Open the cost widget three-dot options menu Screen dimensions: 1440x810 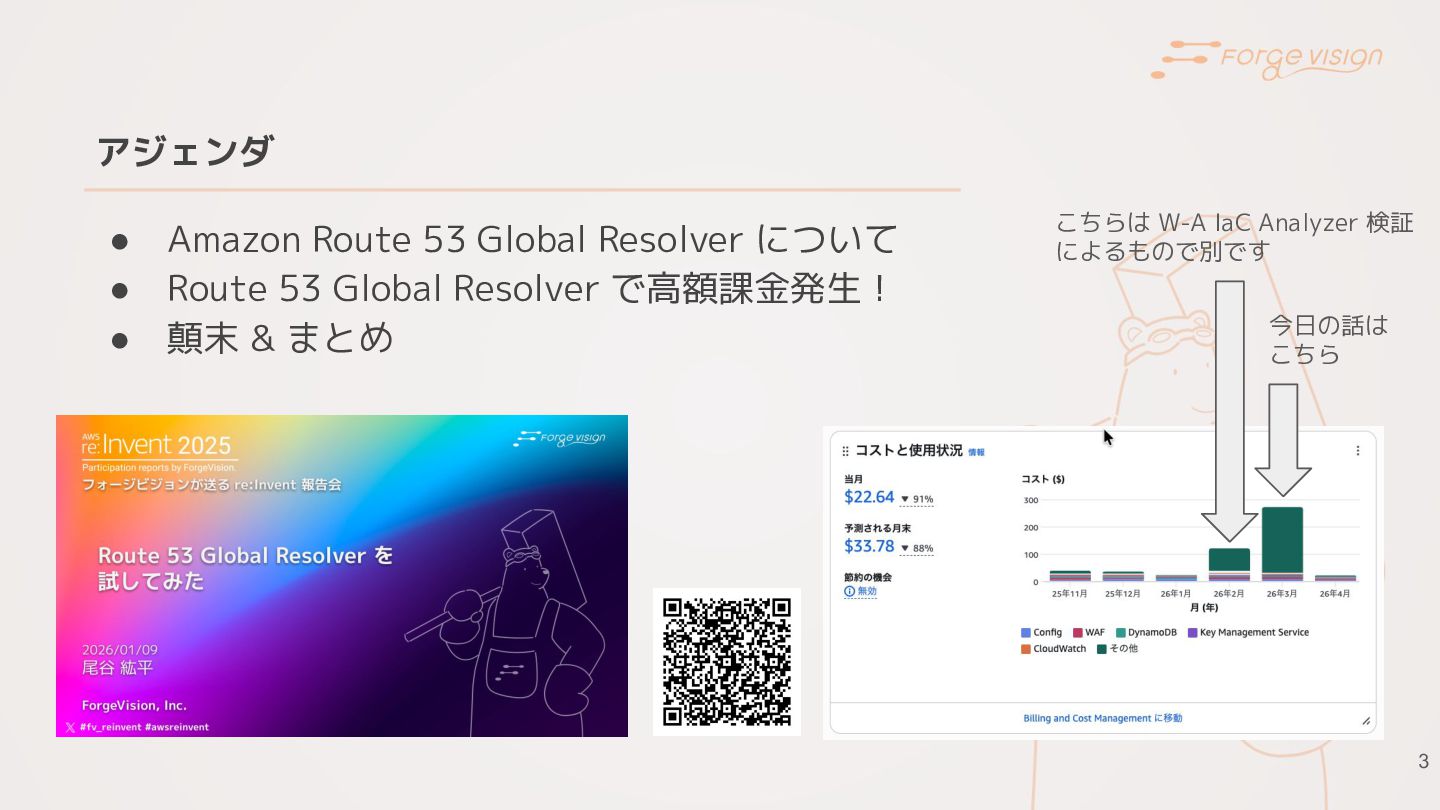[x=1357, y=451]
